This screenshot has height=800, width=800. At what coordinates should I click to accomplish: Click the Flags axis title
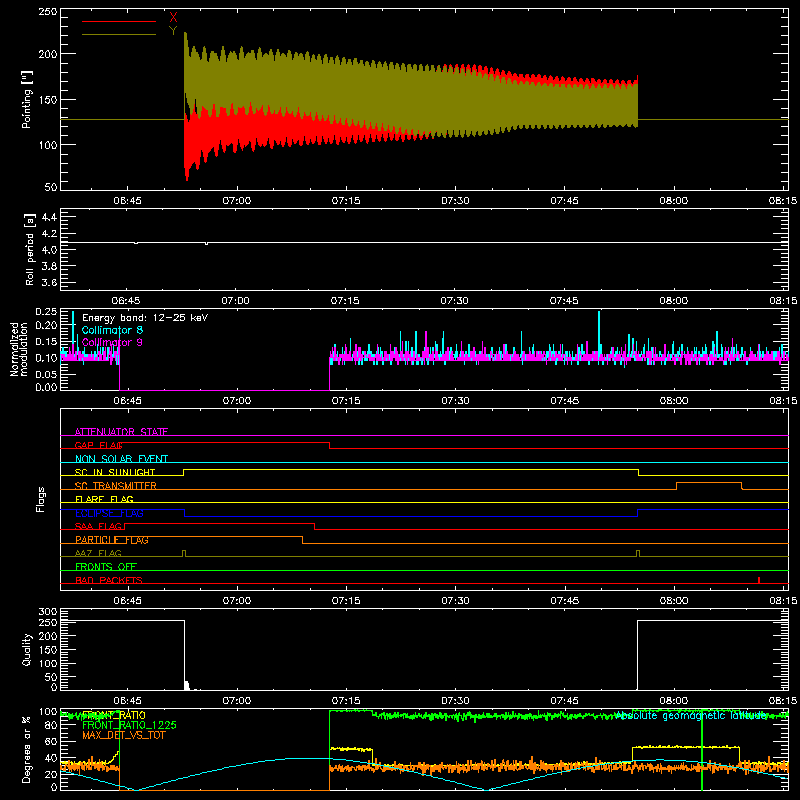[40, 499]
